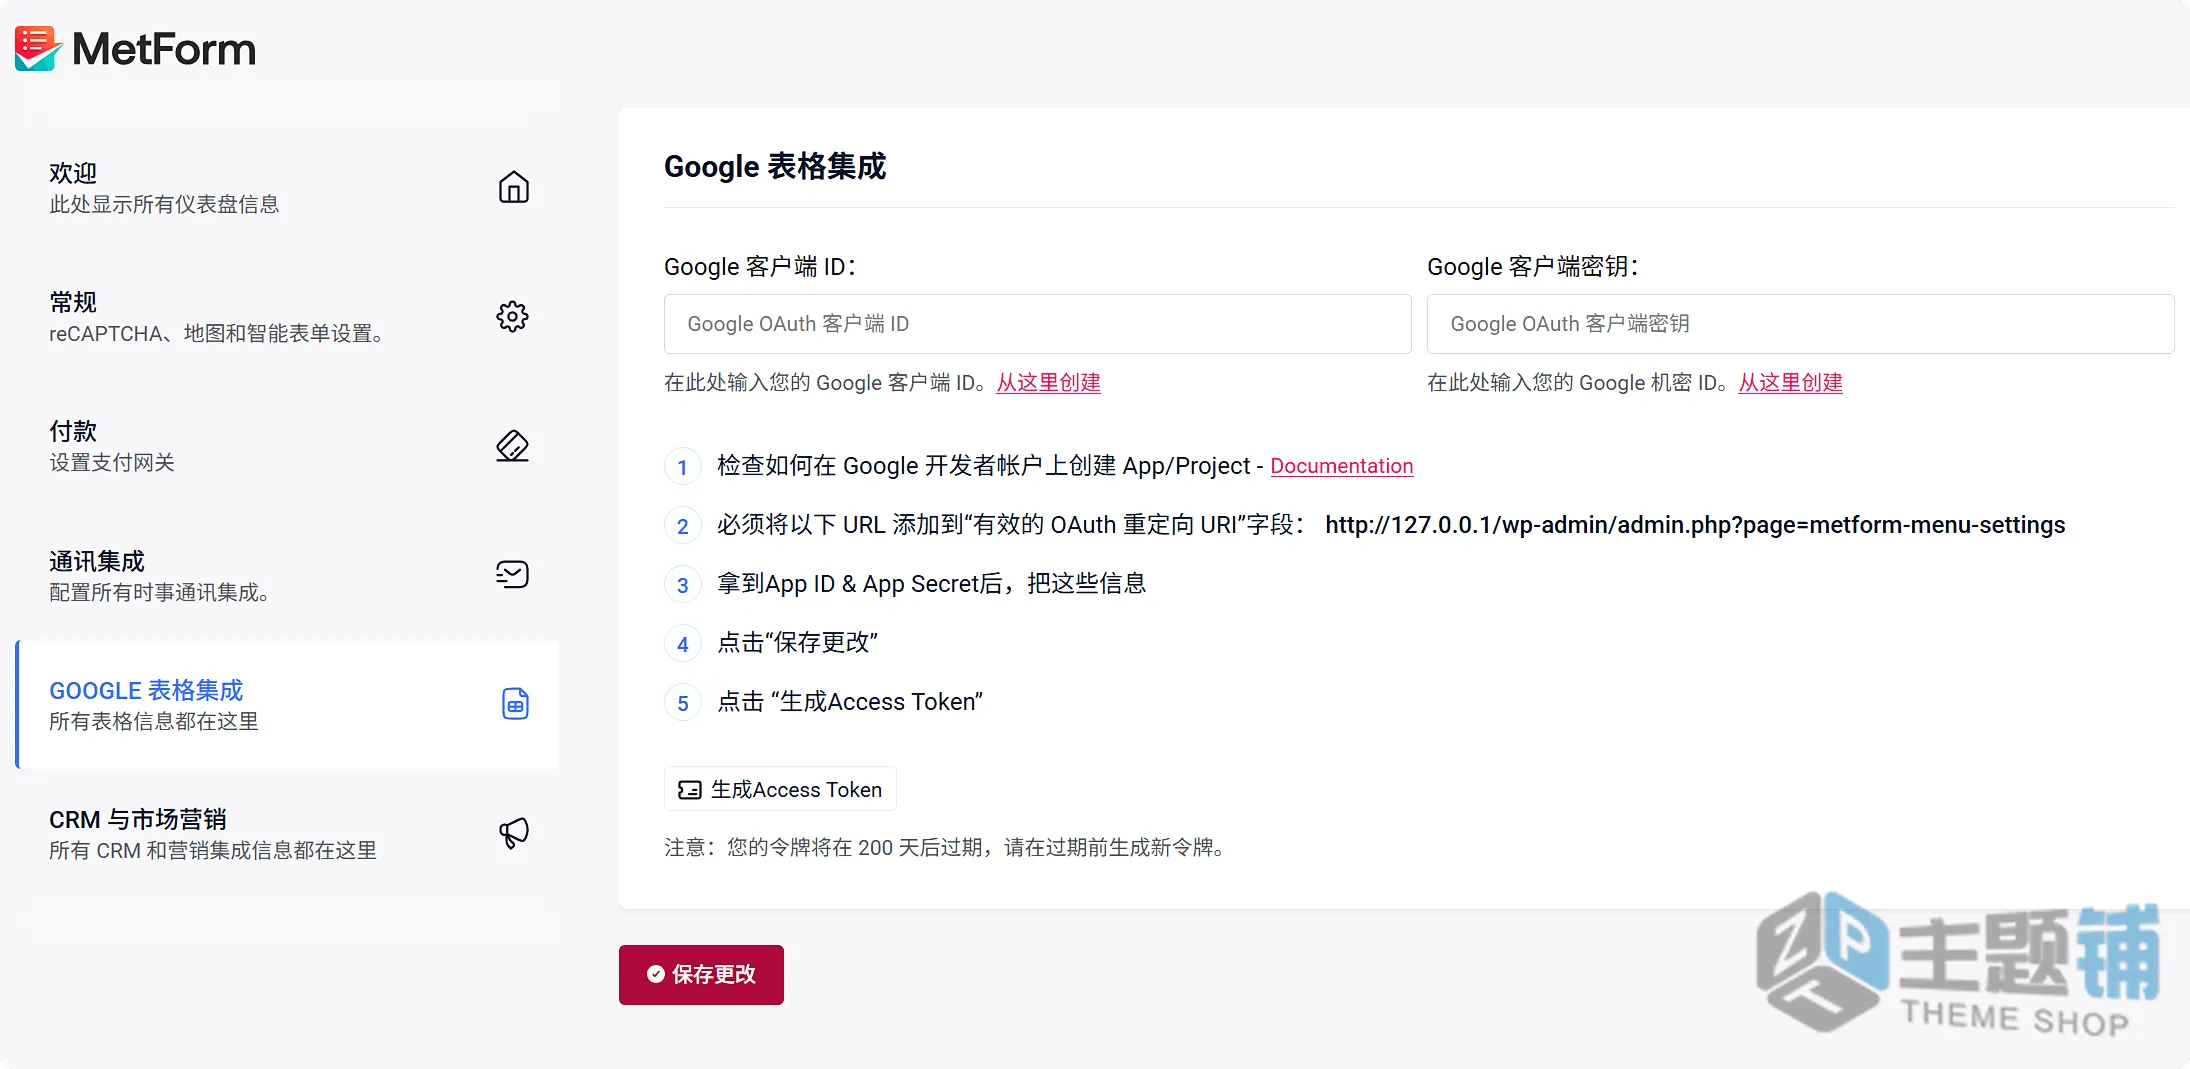
Task: Open the Documentation link
Action: click(1341, 466)
